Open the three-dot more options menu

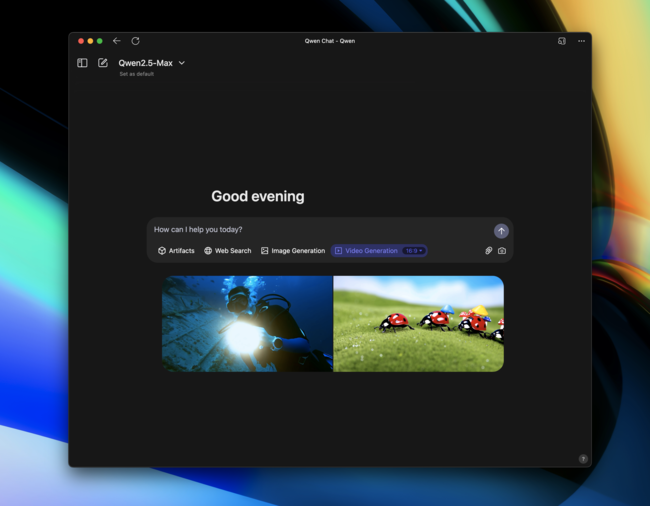581,41
